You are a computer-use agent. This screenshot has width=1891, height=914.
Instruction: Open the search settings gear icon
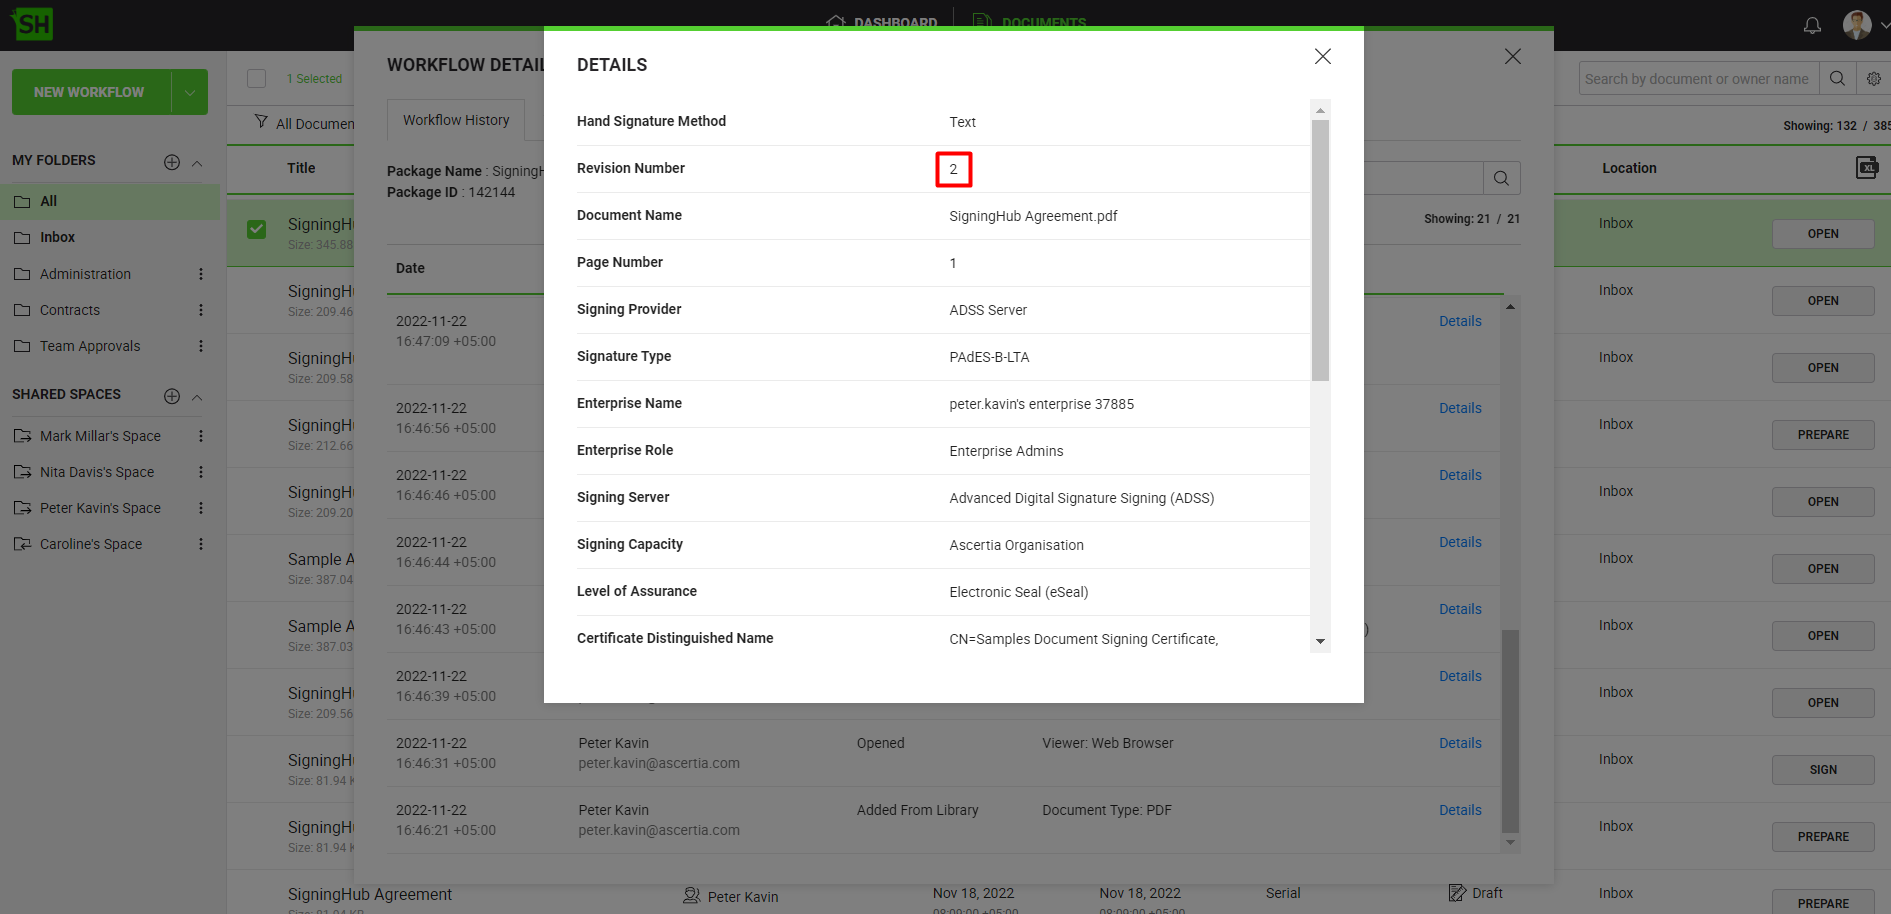tap(1873, 79)
